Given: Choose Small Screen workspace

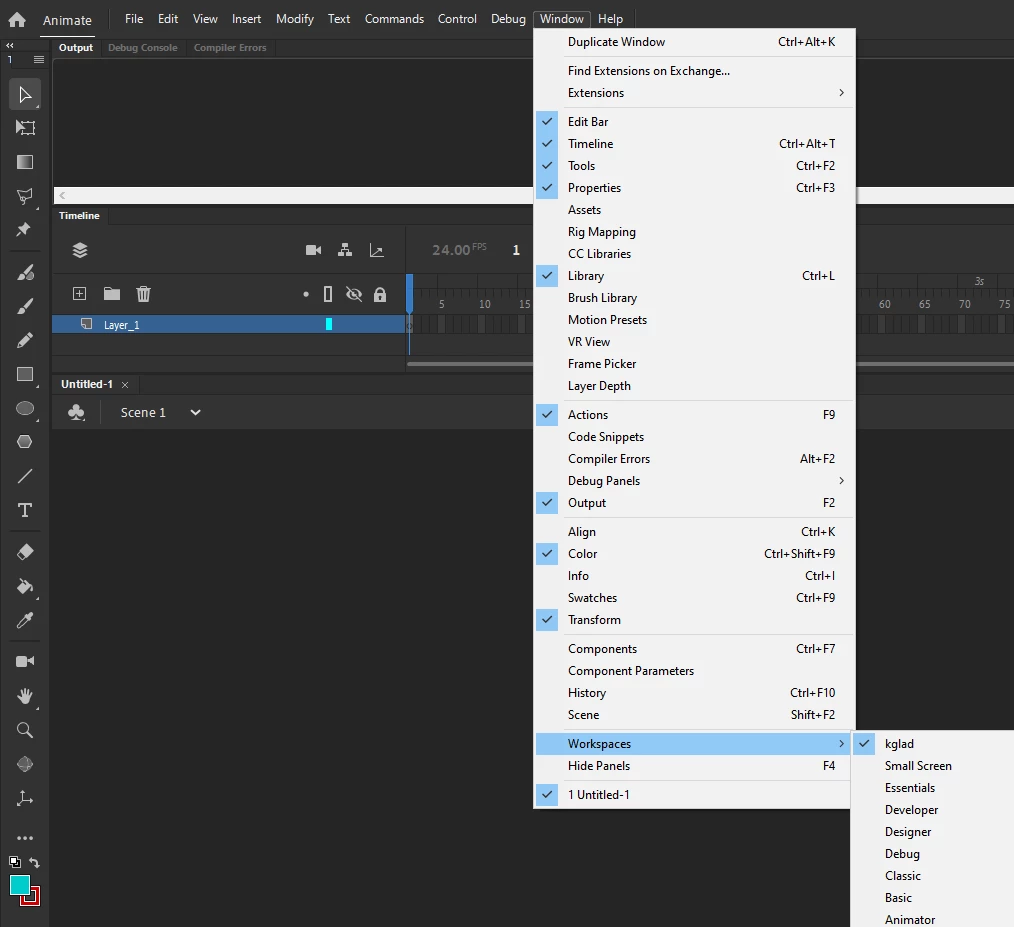Looking at the screenshot, I should pyautogui.click(x=918, y=766).
